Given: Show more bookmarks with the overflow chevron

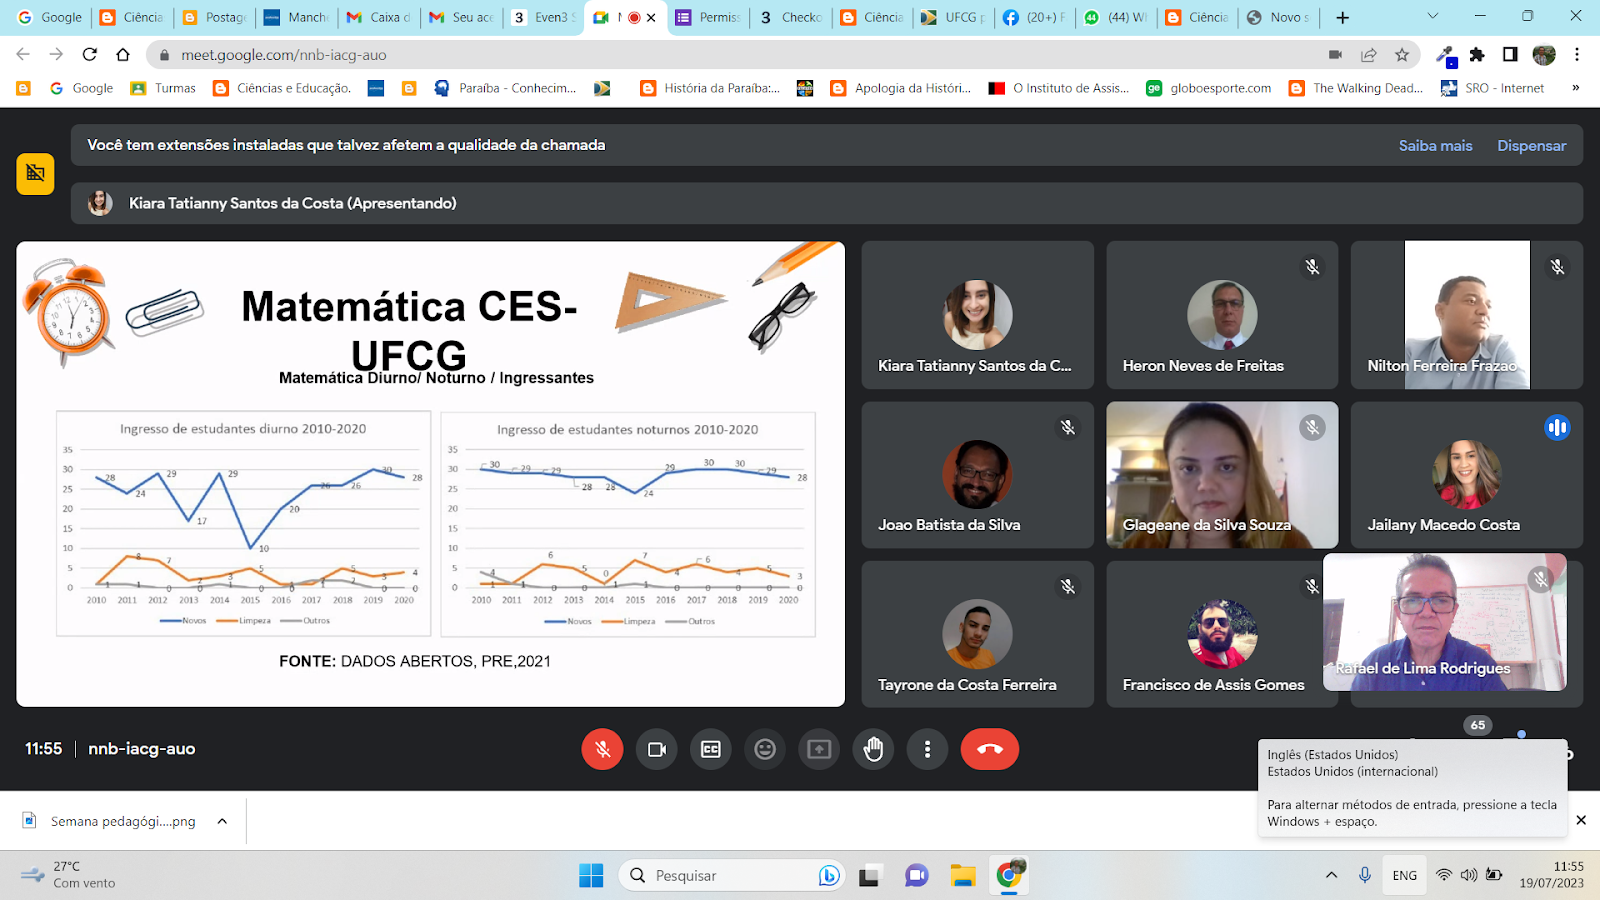Looking at the screenshot, I should pos(1575,88).
